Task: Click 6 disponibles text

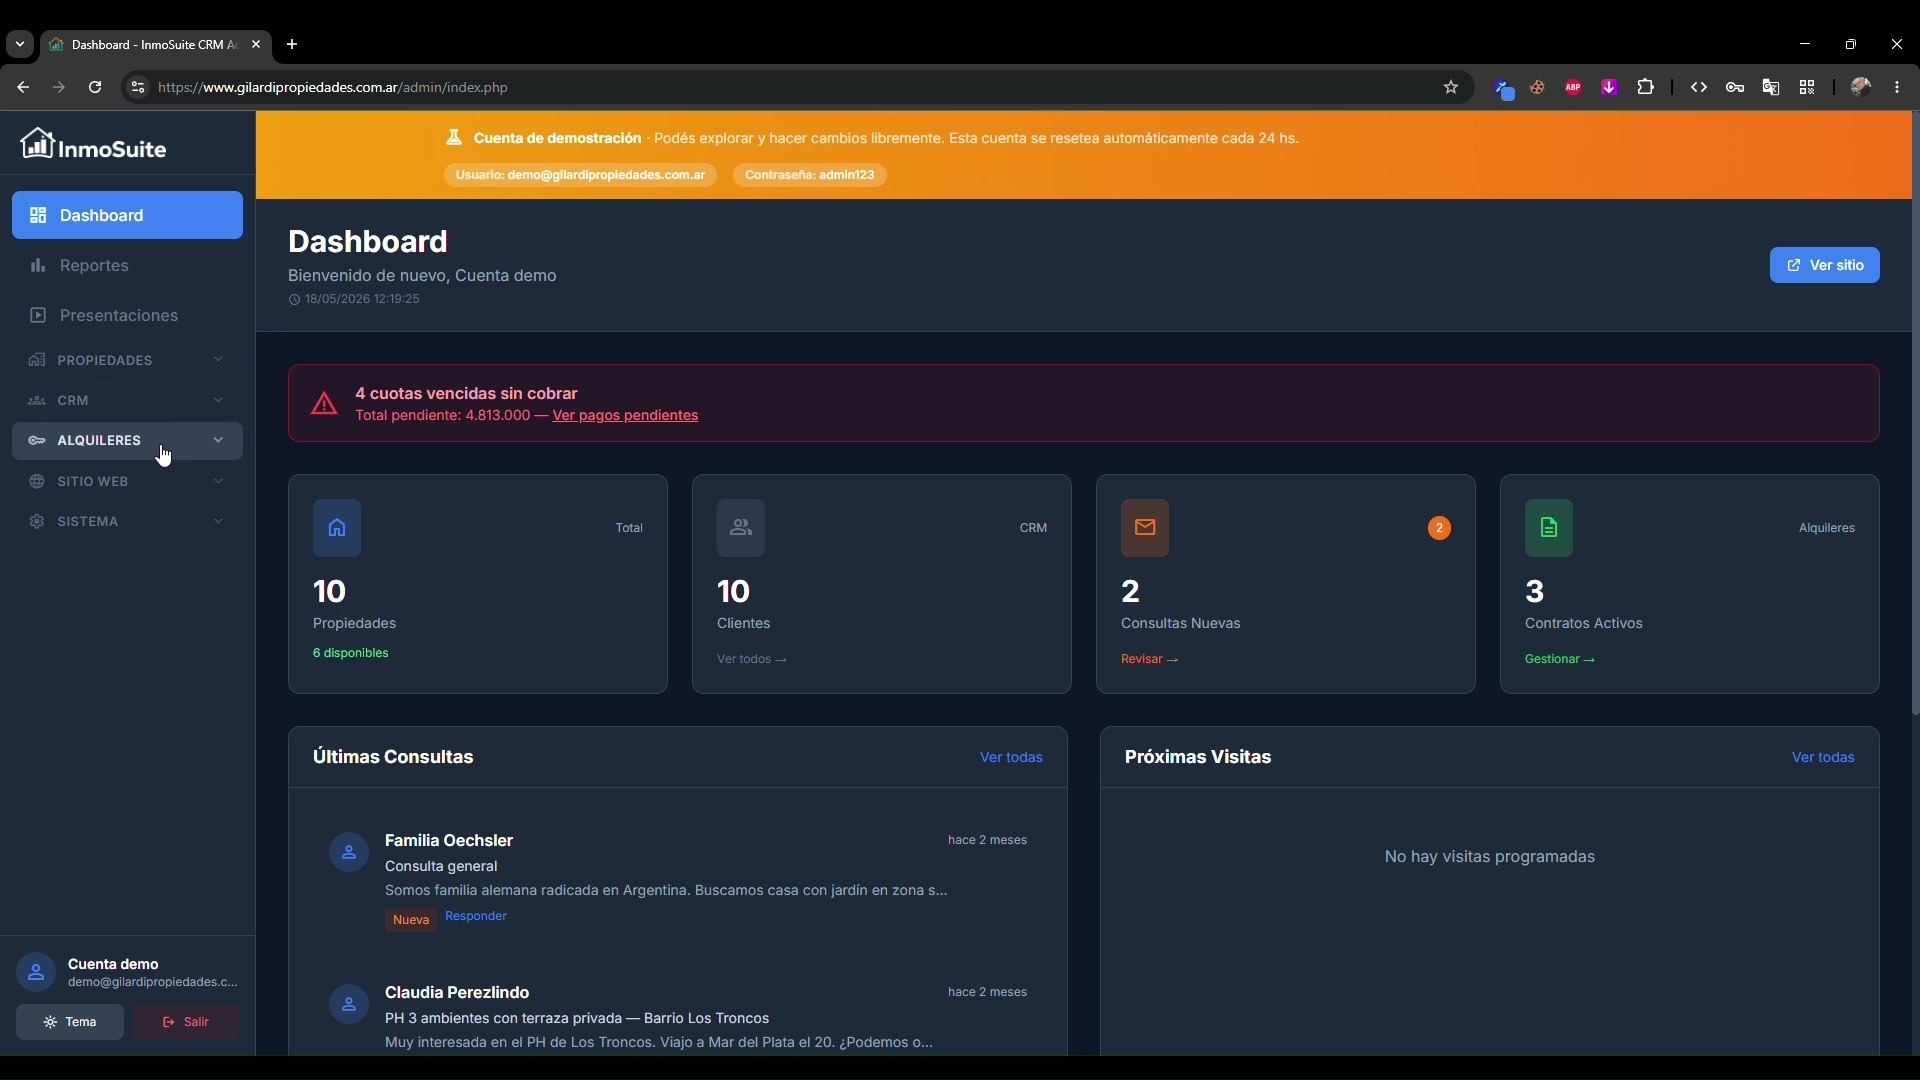Action: point(351,653)
